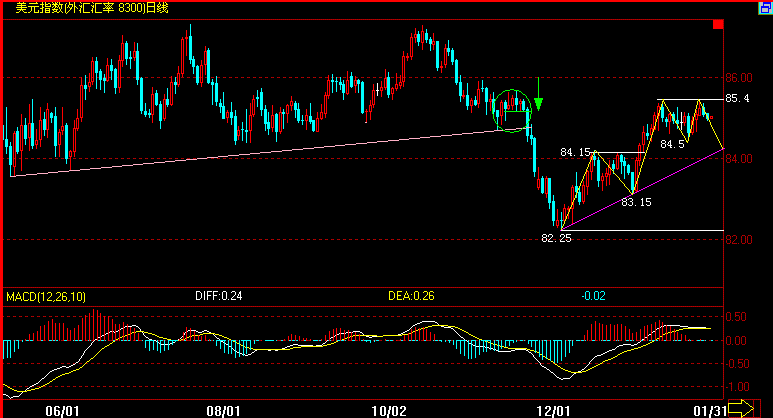Click the 06/01 date marker
This screenshot has height=418, width=773.
tap(62, 411)
